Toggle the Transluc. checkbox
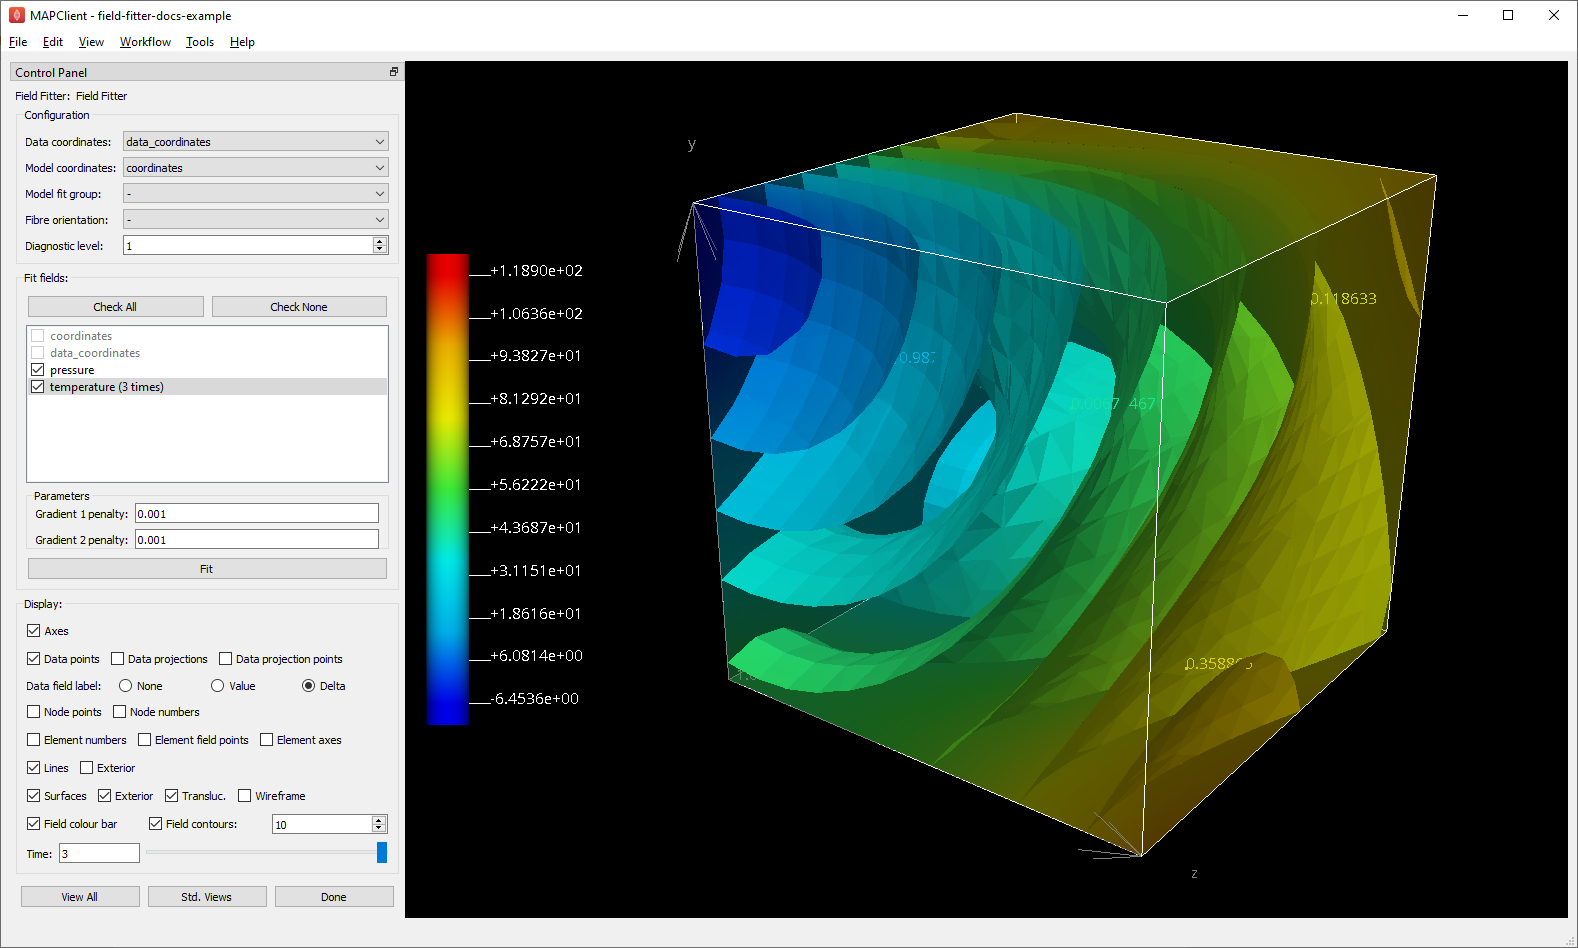This screenshot has width=1578, height=948. click(172, 796)
